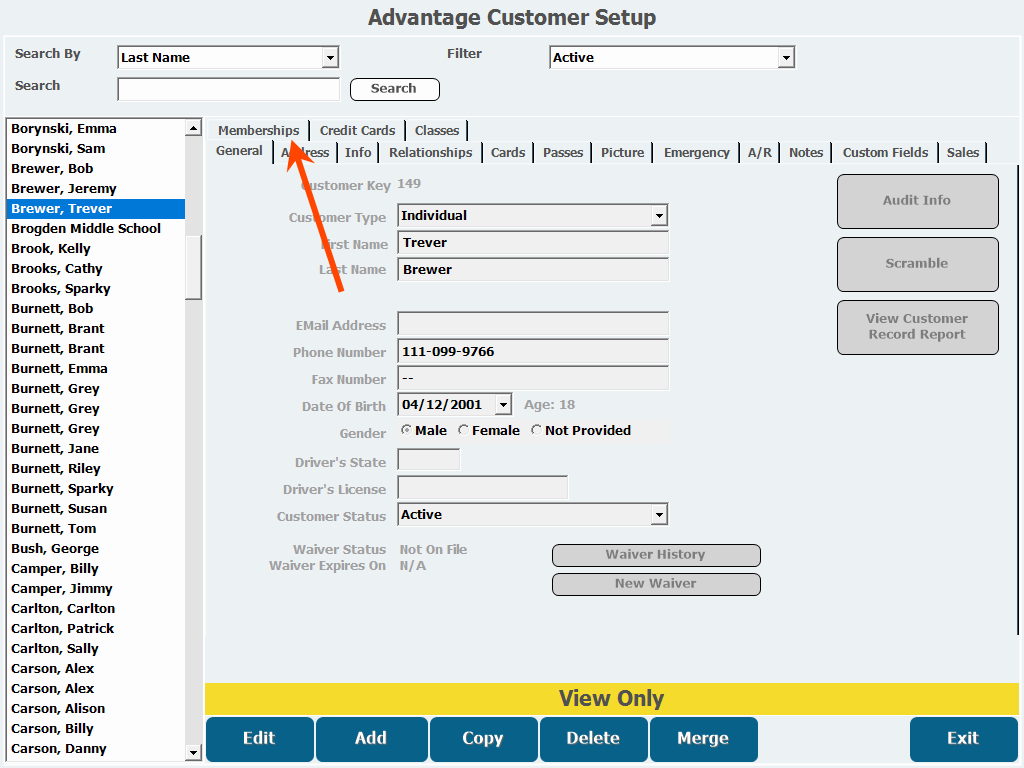1024x768 pixels.
Task: Open the Passes tab
Action: pyautogui.click(x=563, y=153)
